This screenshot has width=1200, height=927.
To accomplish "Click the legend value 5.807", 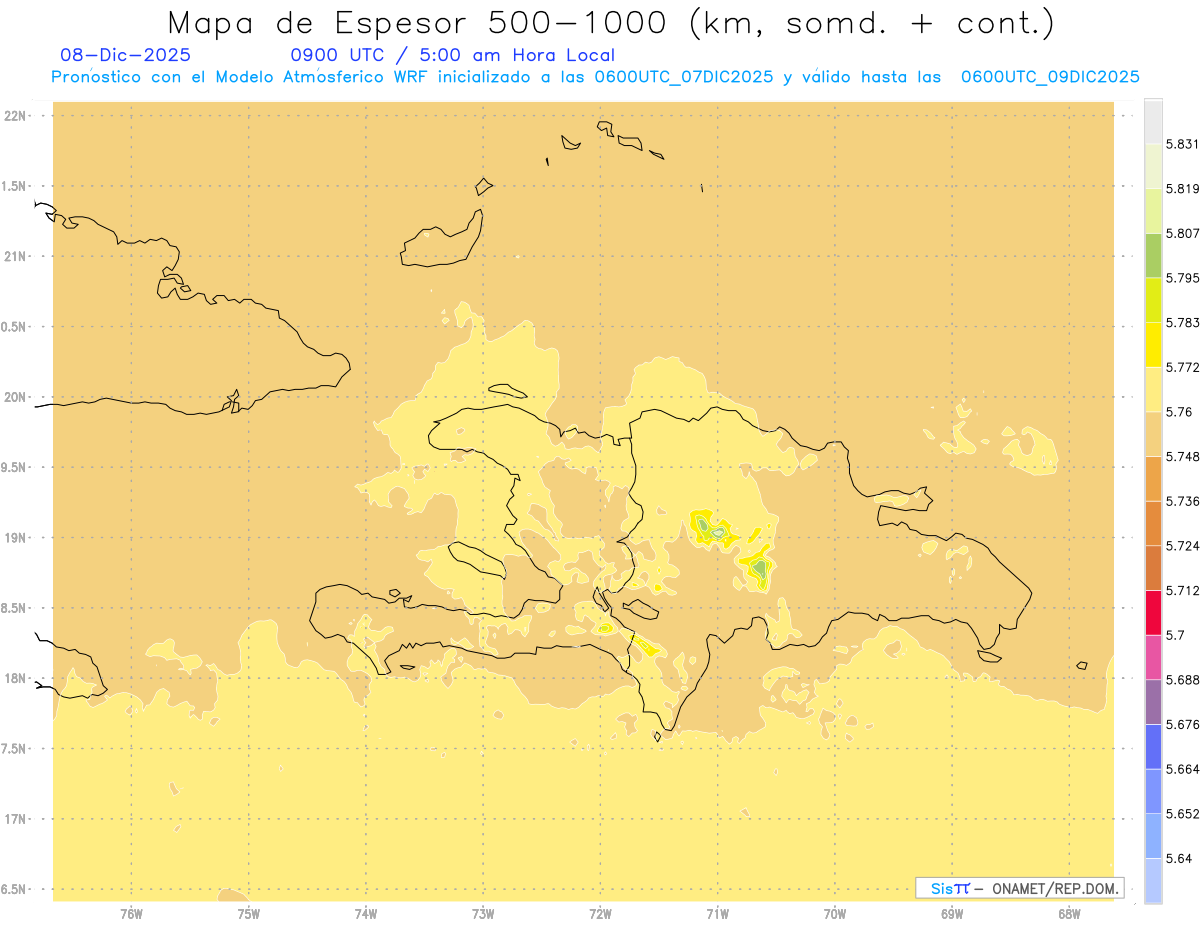I will click(1183, 233).
